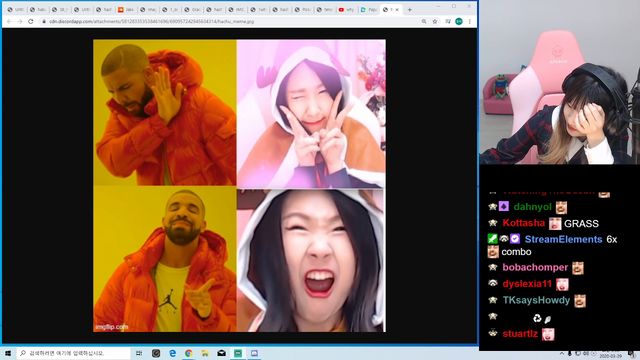Reload the page with the refresh icon
Screen dimensions: 640x360
point(31,21)
